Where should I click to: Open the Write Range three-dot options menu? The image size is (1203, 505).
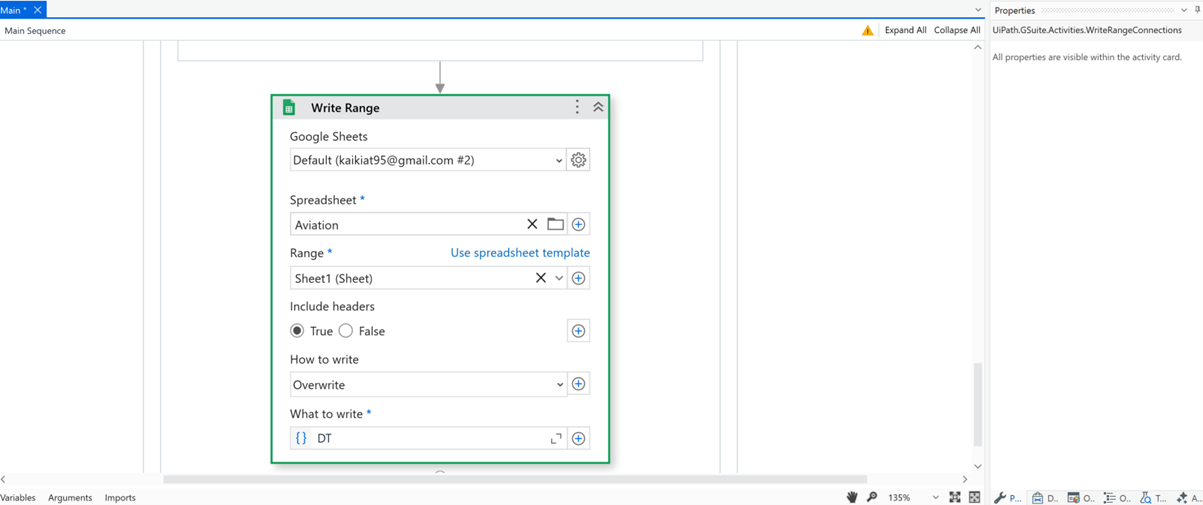[x=577, y=107]
